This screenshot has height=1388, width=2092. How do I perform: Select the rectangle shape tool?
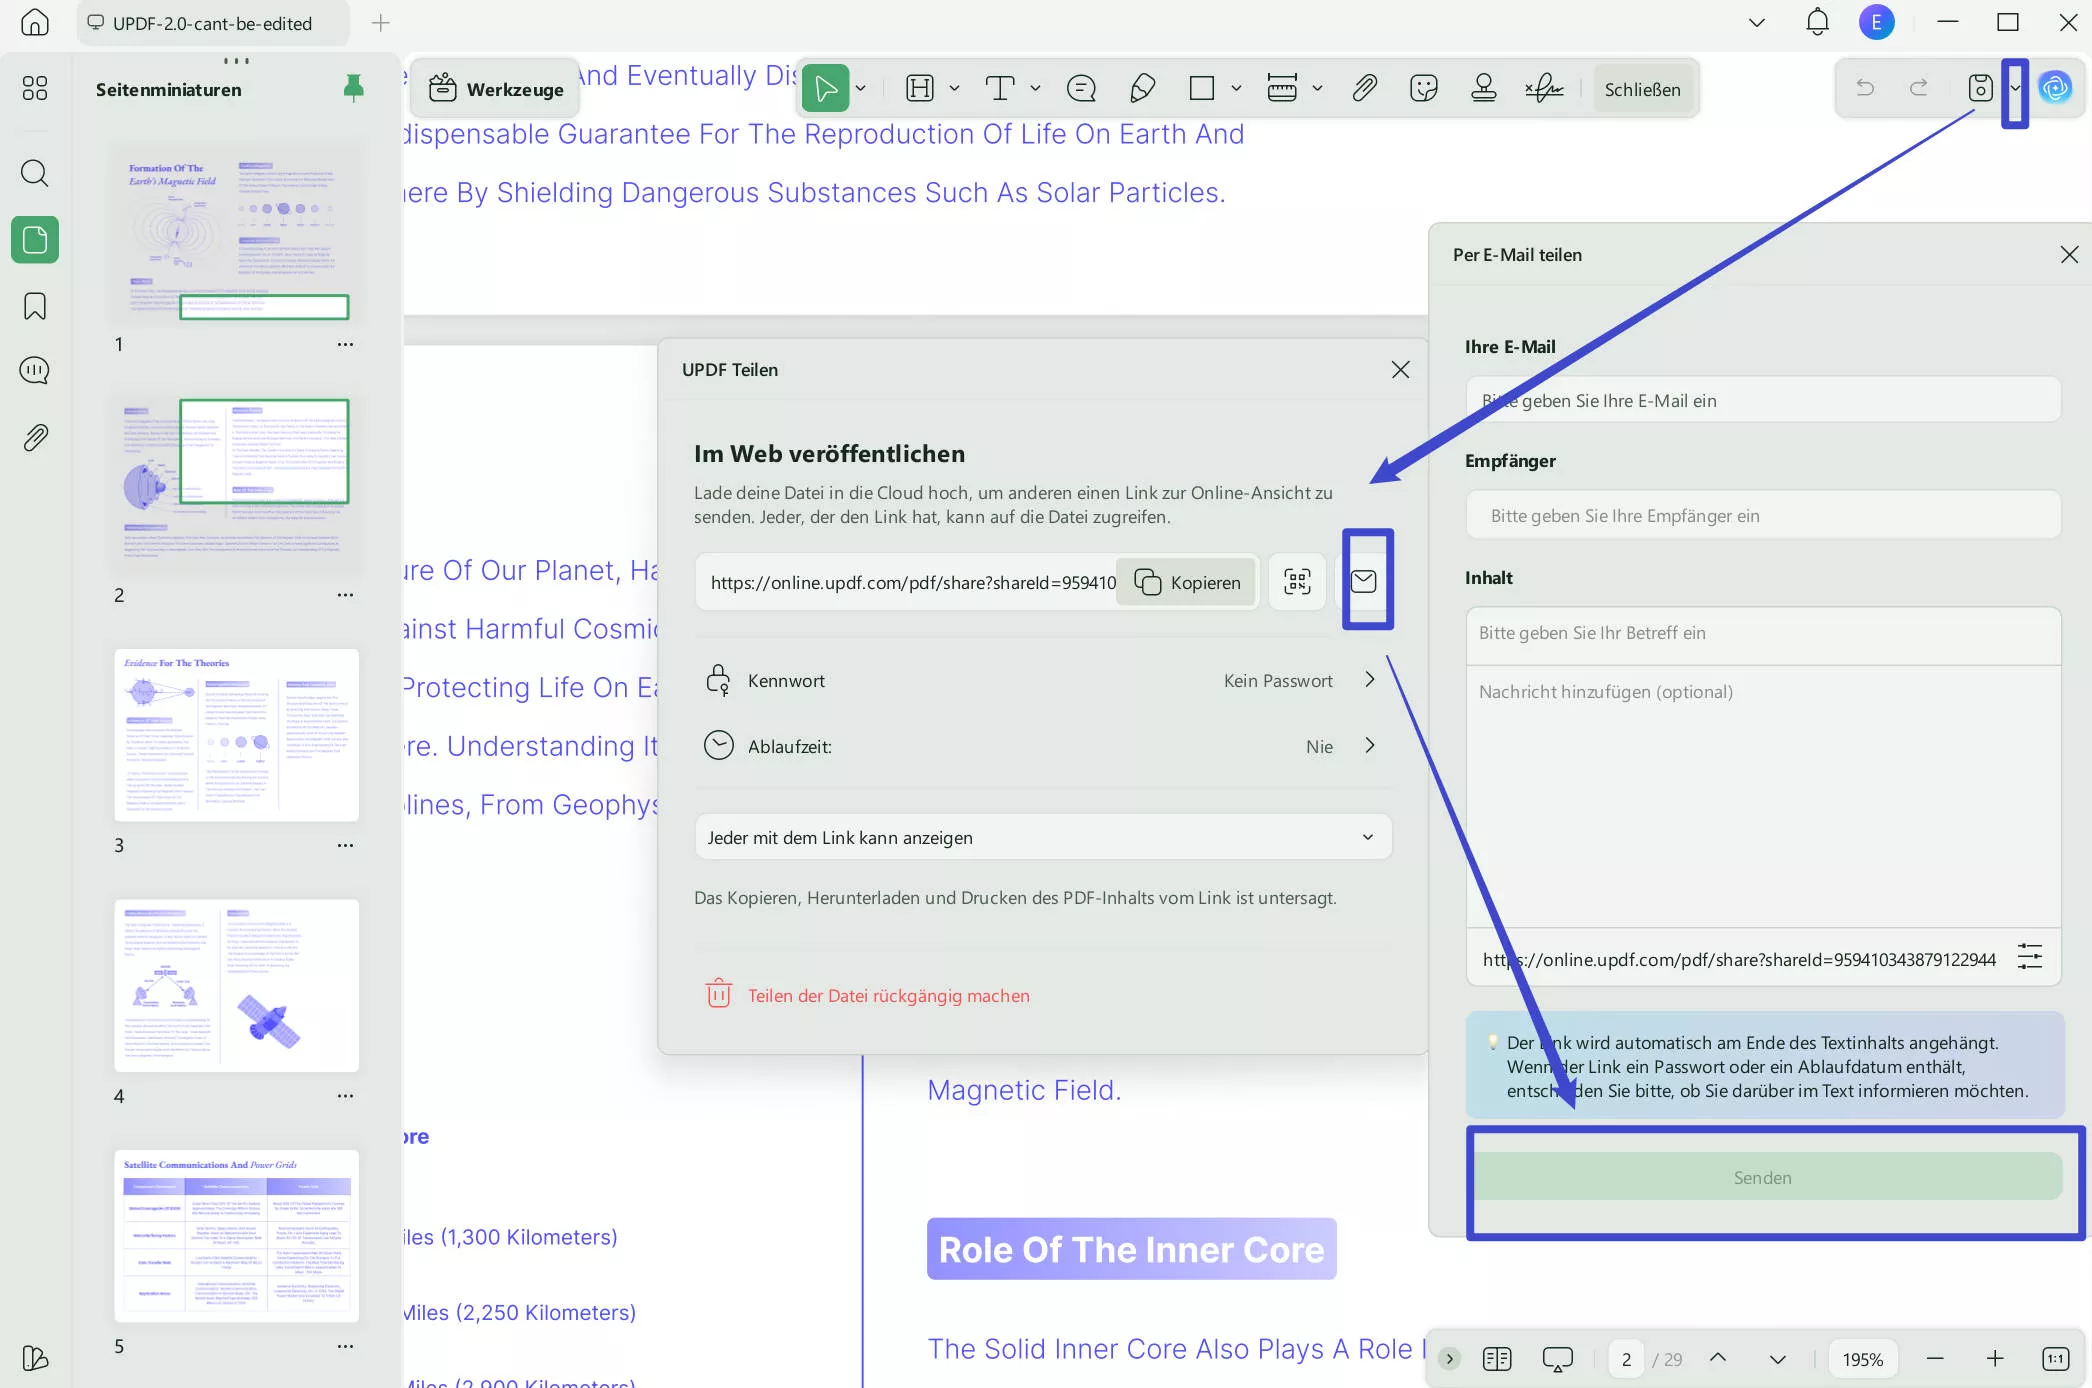(x=1202, y=89)
